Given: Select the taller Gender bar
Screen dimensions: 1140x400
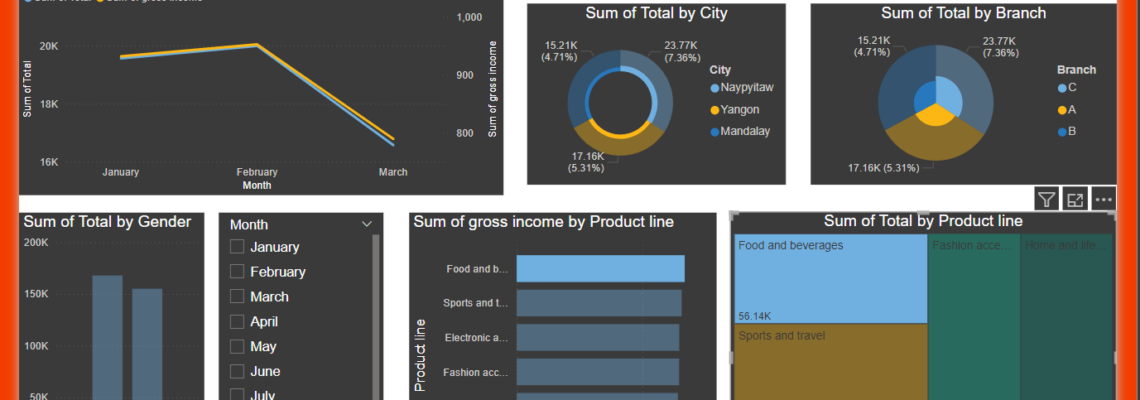Looking at the screenshot, I should point(108,337).
